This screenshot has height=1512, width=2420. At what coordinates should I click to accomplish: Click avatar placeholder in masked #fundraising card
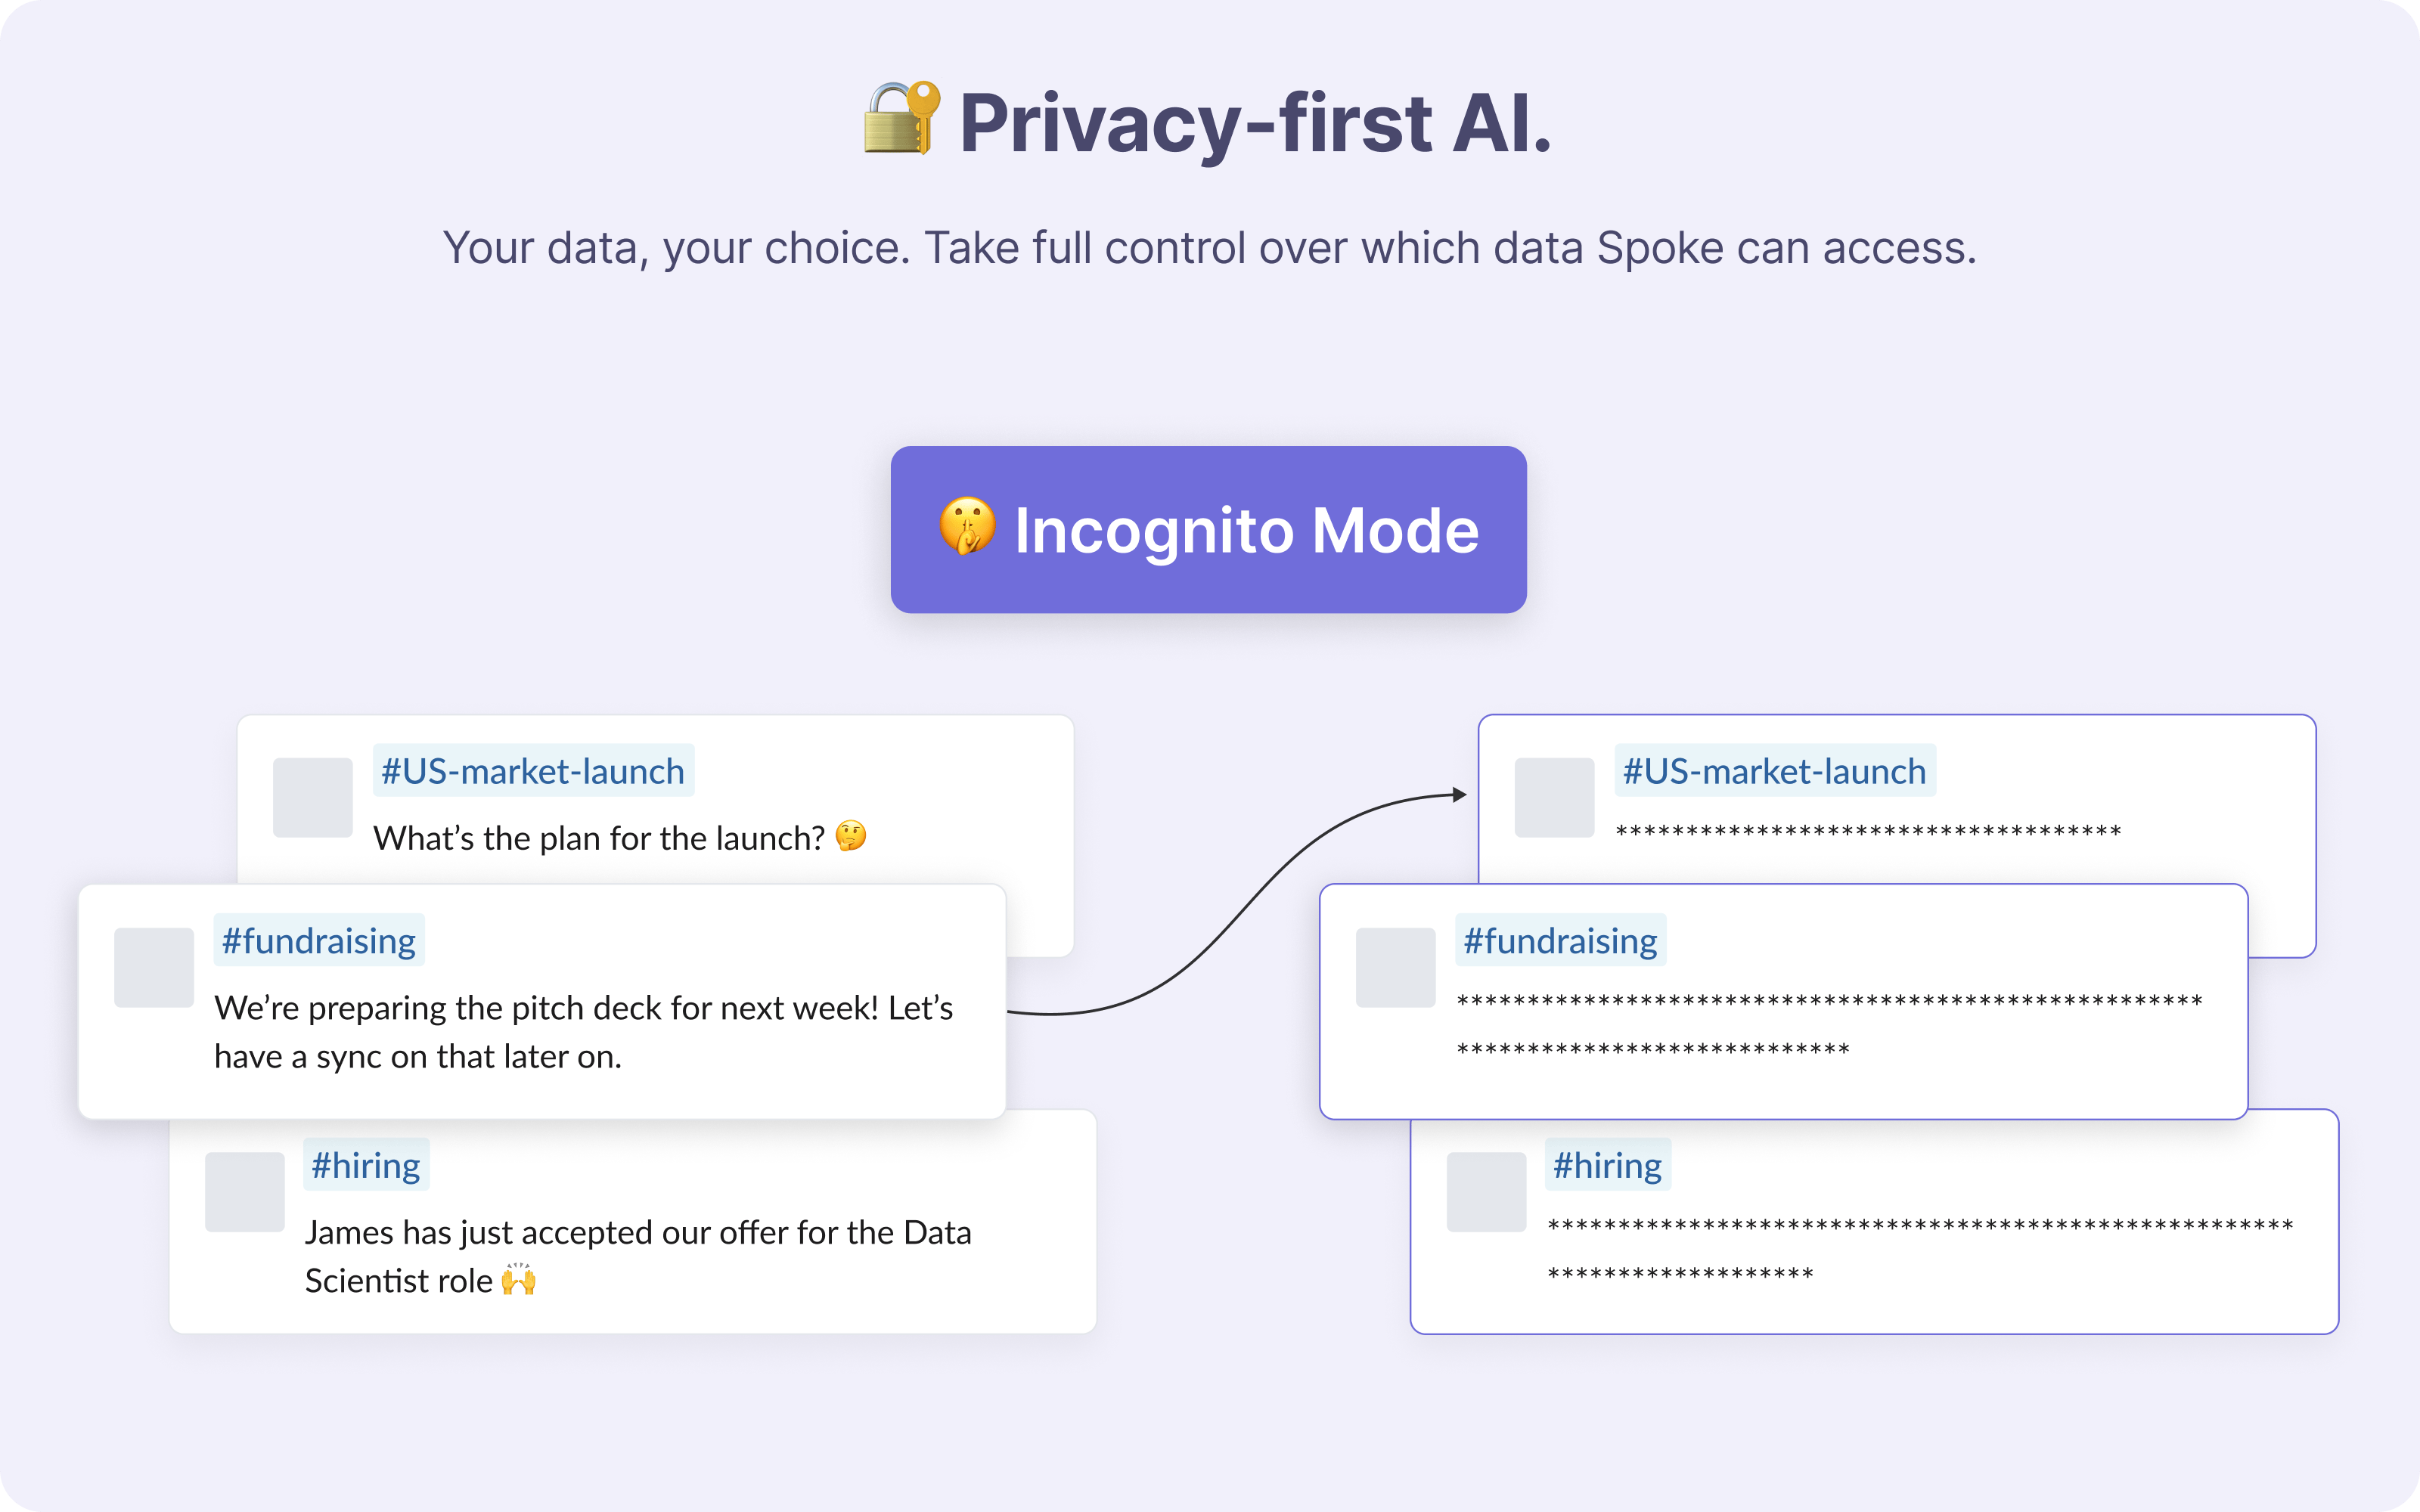[x=1396, y=967]
